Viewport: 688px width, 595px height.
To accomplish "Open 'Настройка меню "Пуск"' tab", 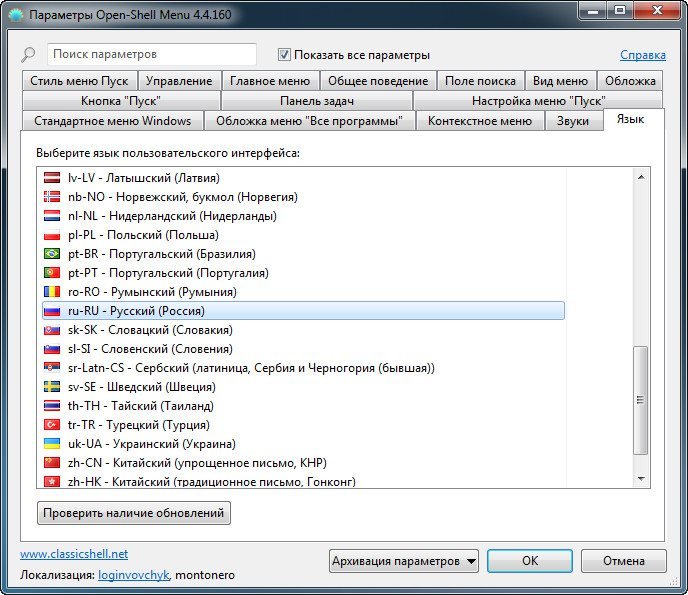I will point(538,101).
